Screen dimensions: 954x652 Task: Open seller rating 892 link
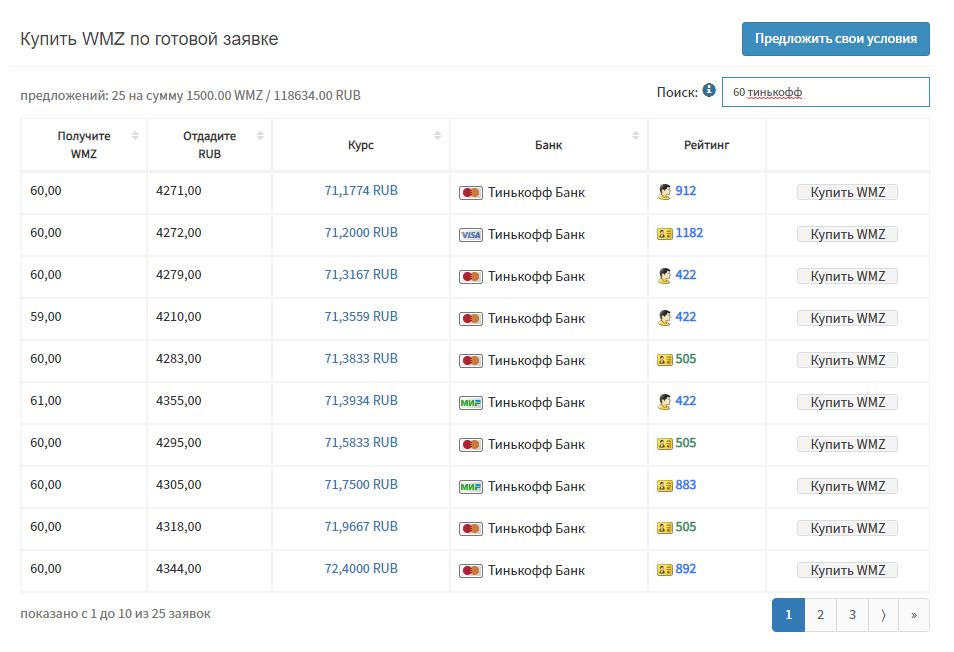[686, 569]
